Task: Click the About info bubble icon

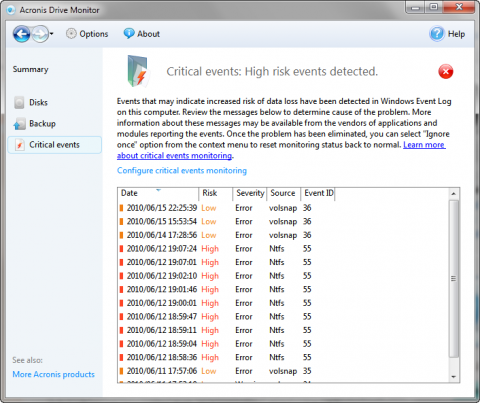Action: (x=129, y=33)
